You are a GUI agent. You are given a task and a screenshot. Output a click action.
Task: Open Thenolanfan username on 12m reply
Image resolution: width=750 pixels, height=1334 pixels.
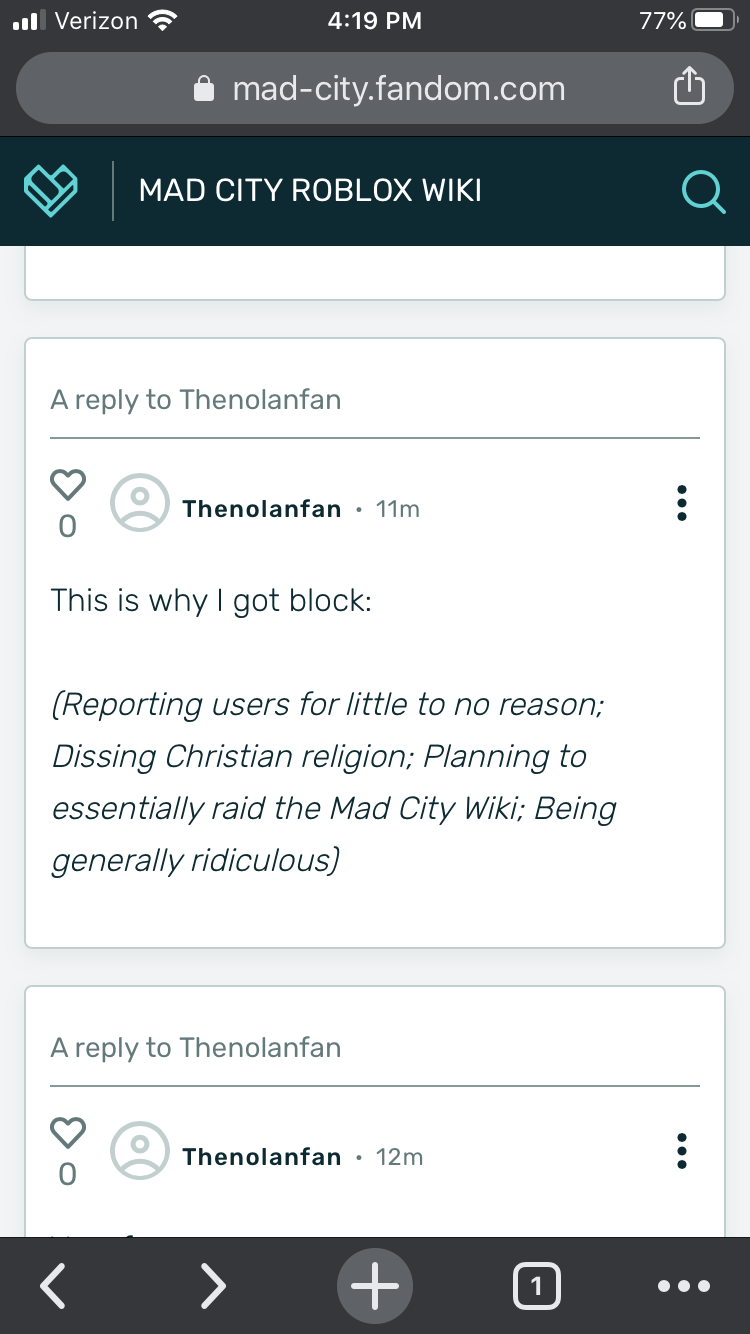(x=262, y=1157)
